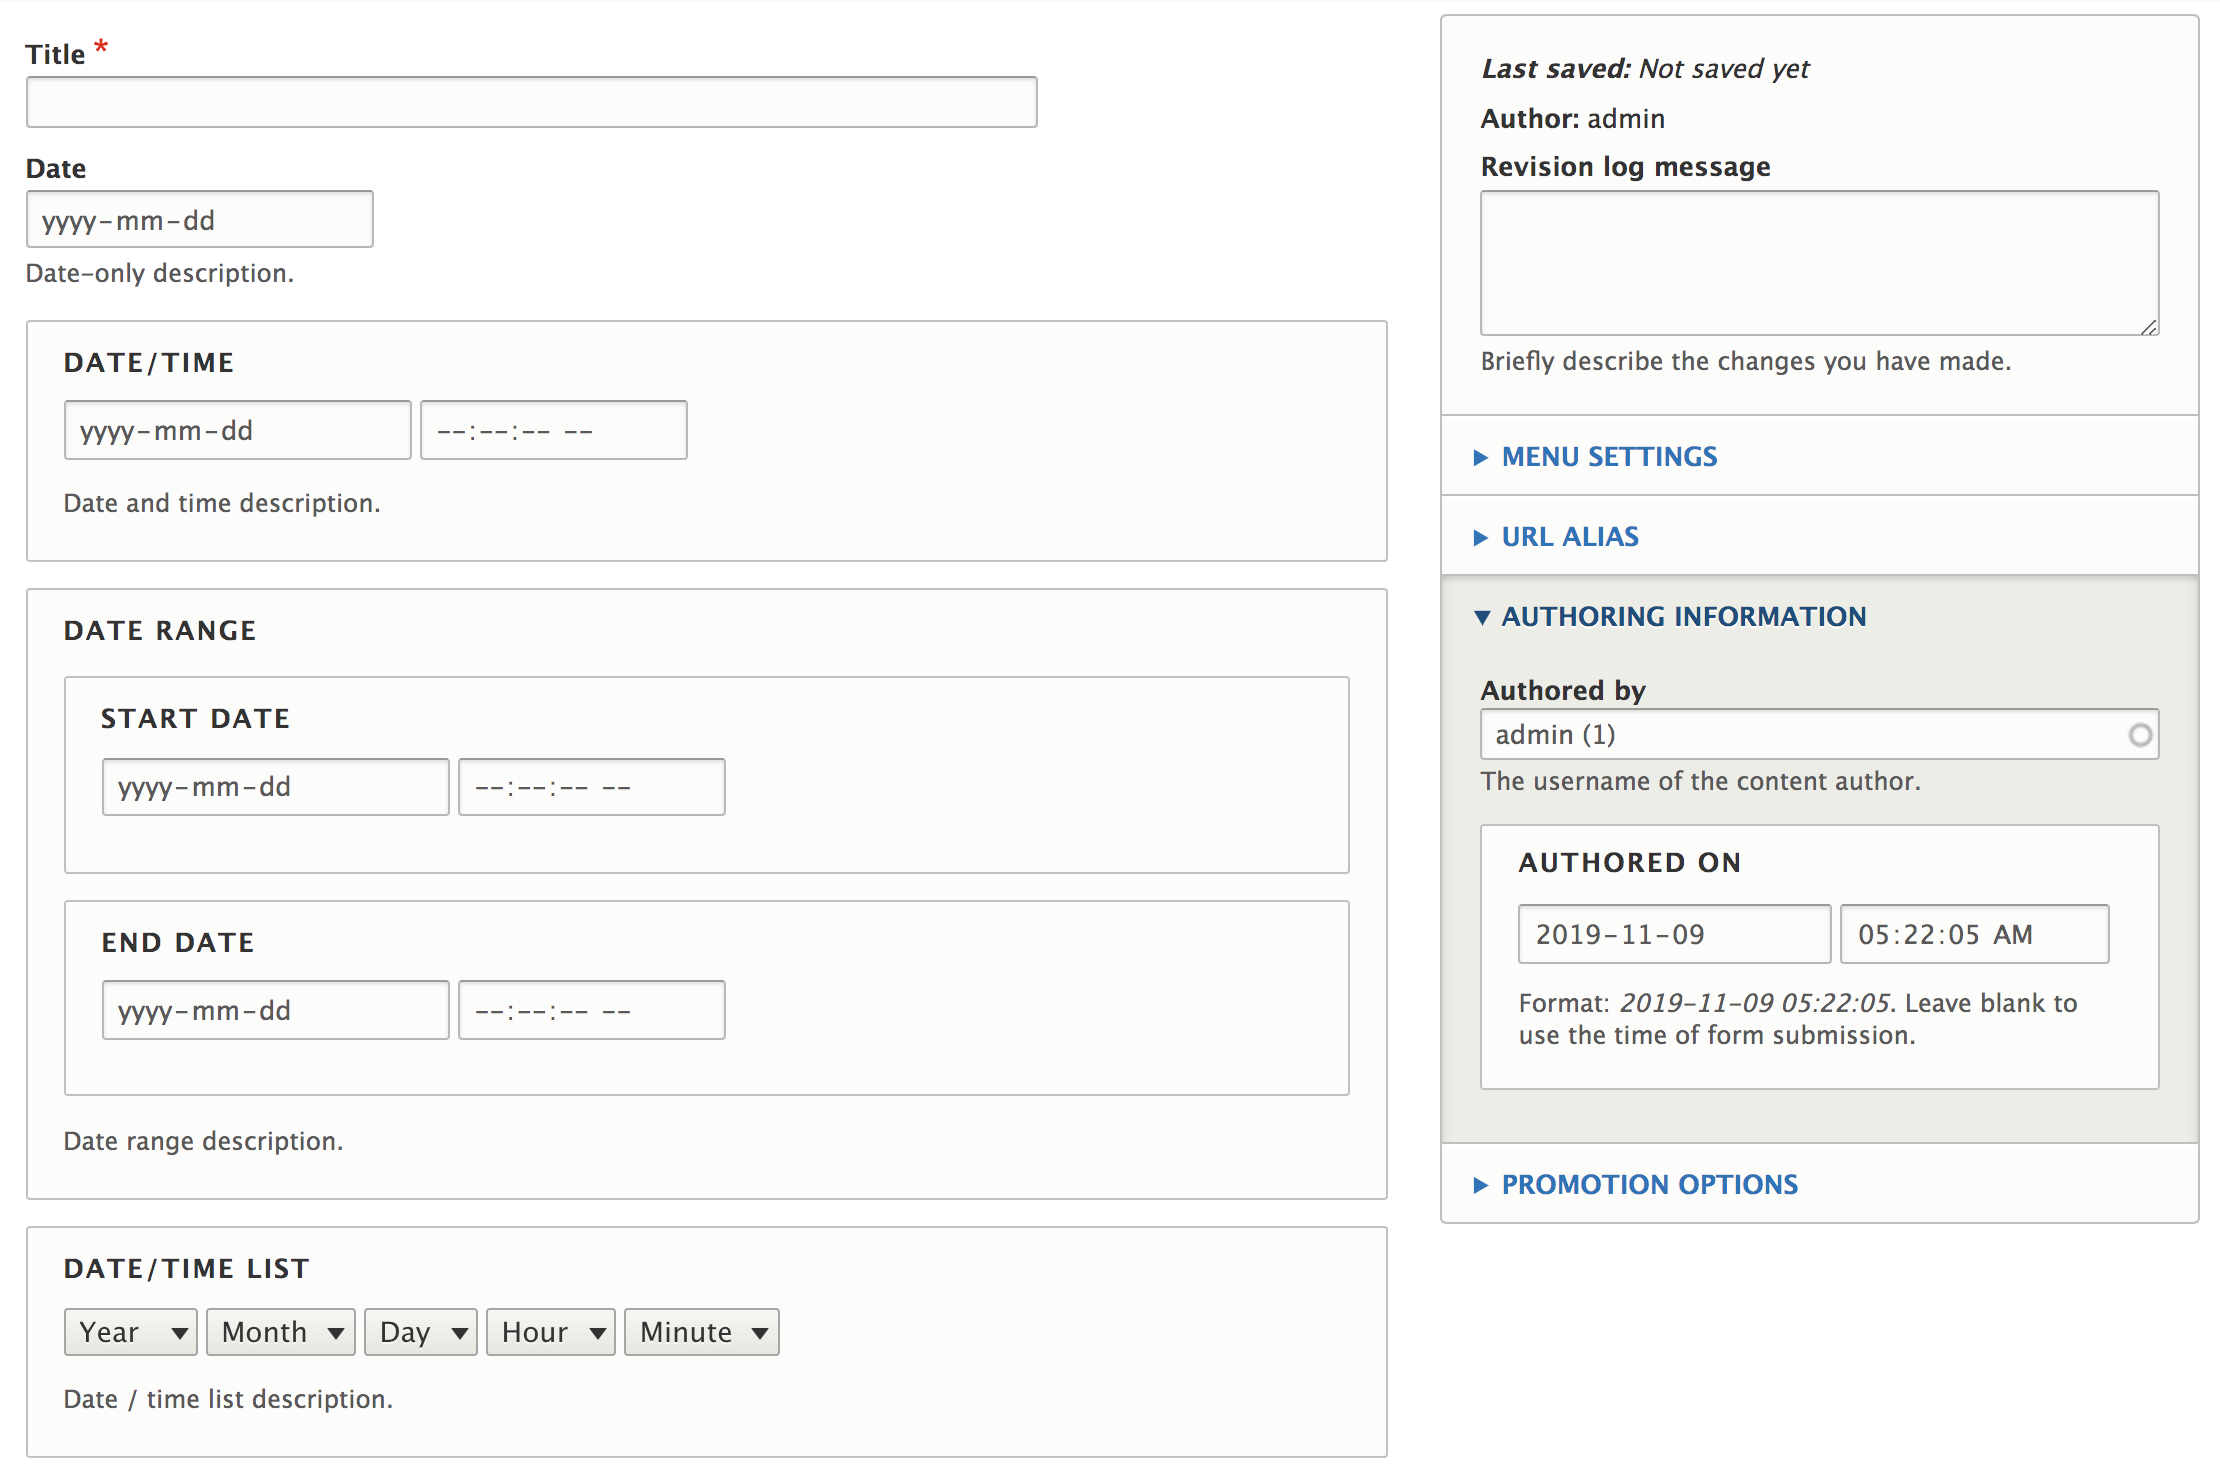The width and height of the screenshot is (2220, 1480).
Task: Open the Day dropdown in Date/Time List
Action: tap(420, 1331)
